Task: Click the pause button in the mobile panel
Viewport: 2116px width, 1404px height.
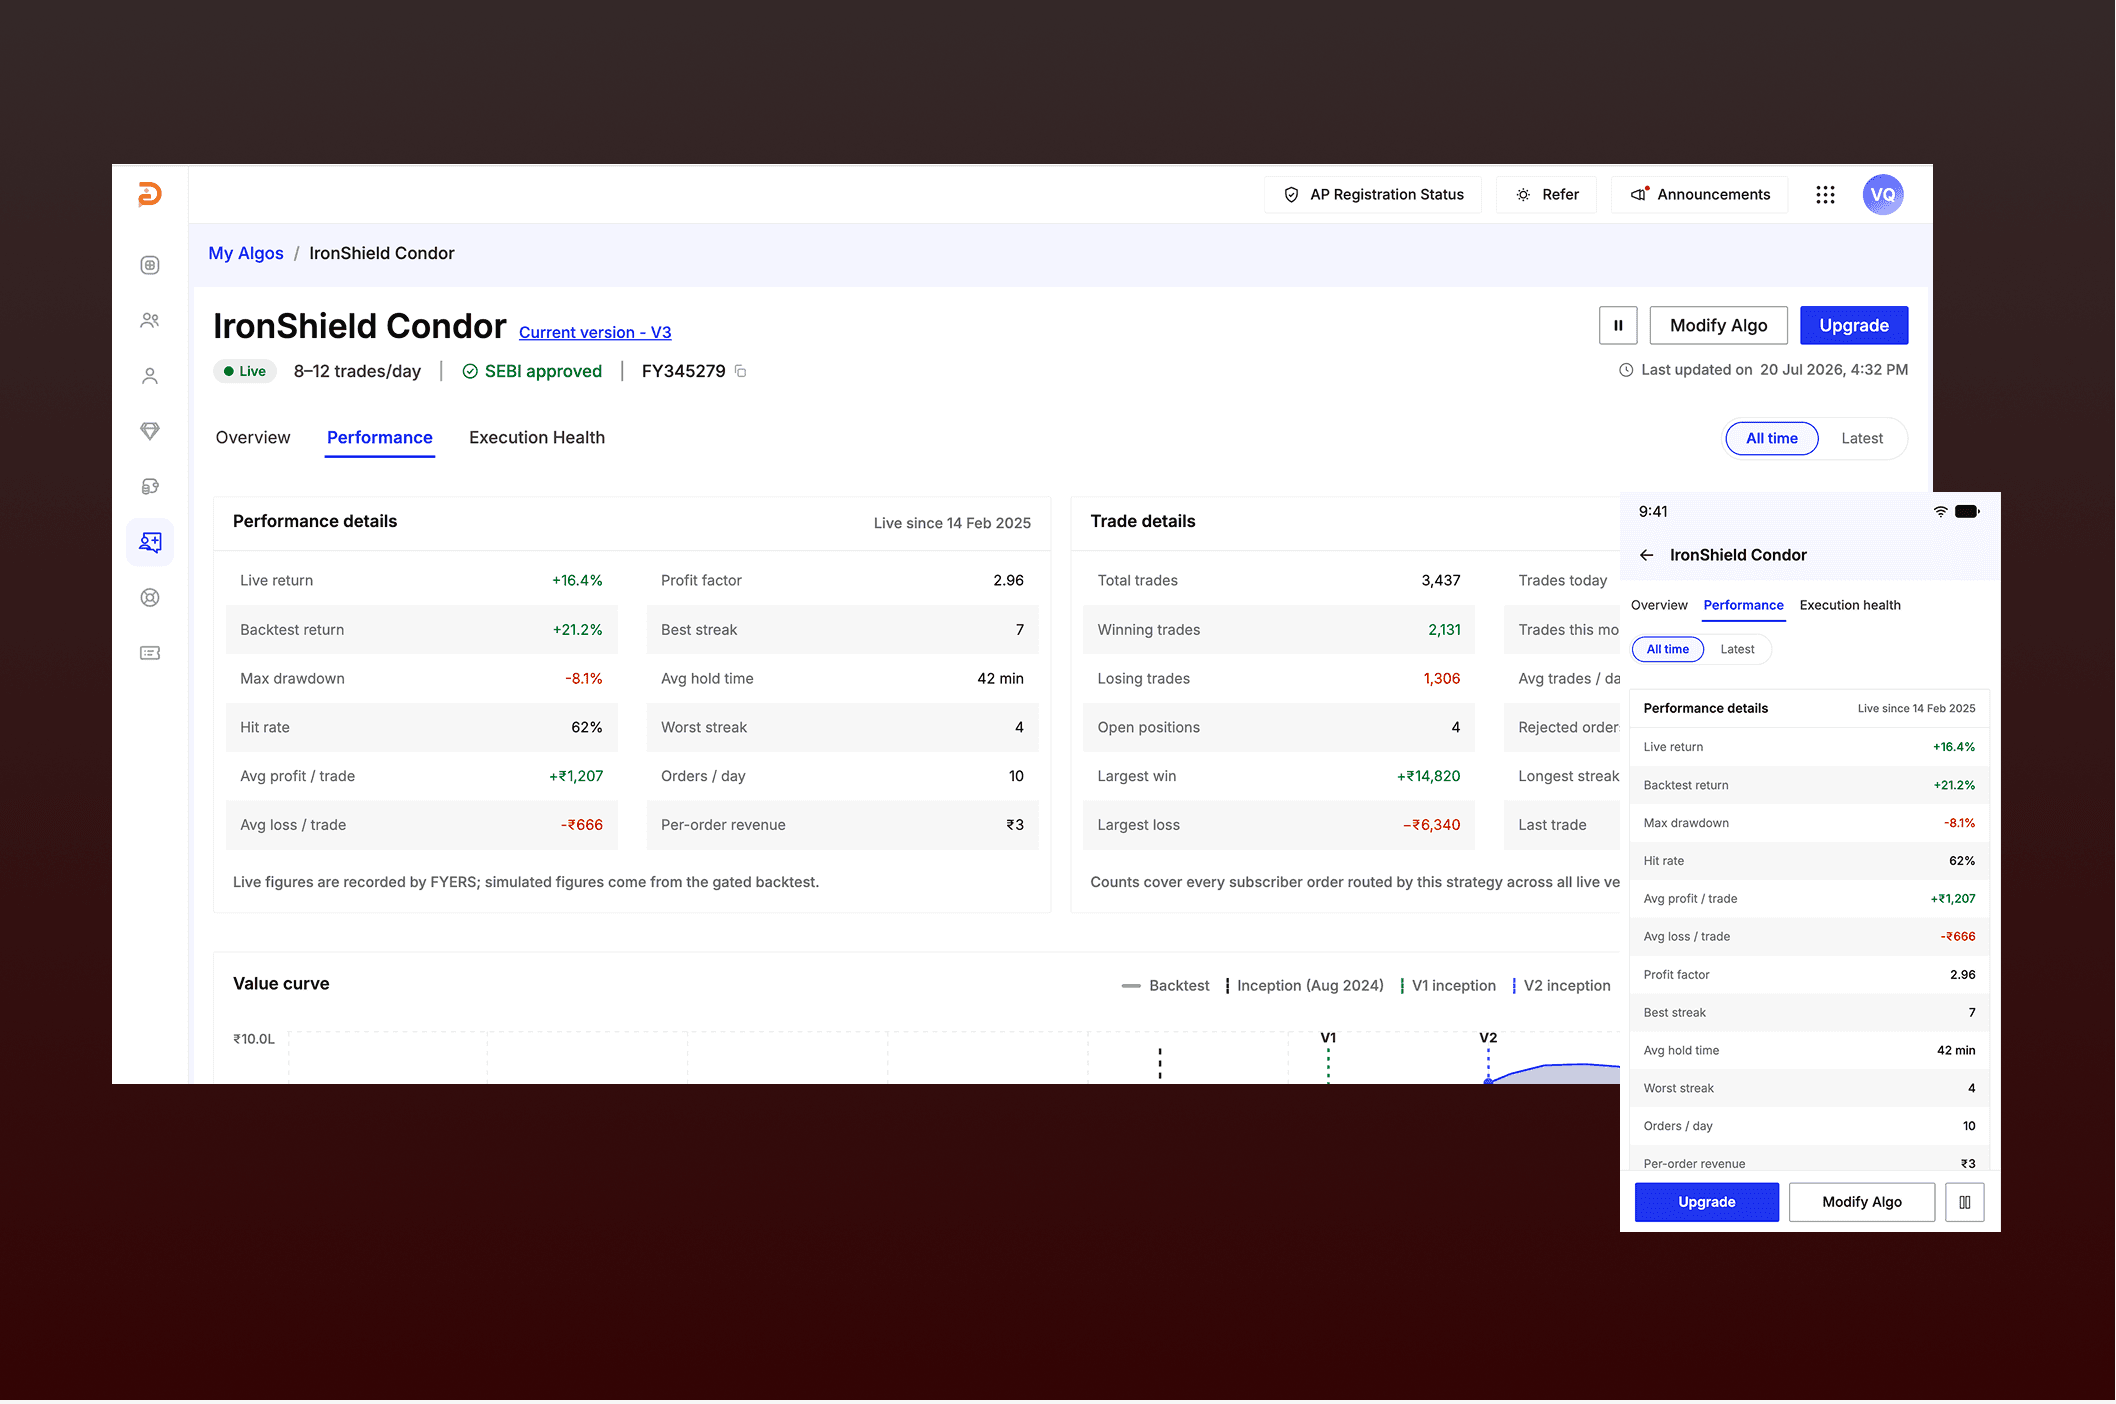Action: pyautogui.click(x=1965, y=1202)
